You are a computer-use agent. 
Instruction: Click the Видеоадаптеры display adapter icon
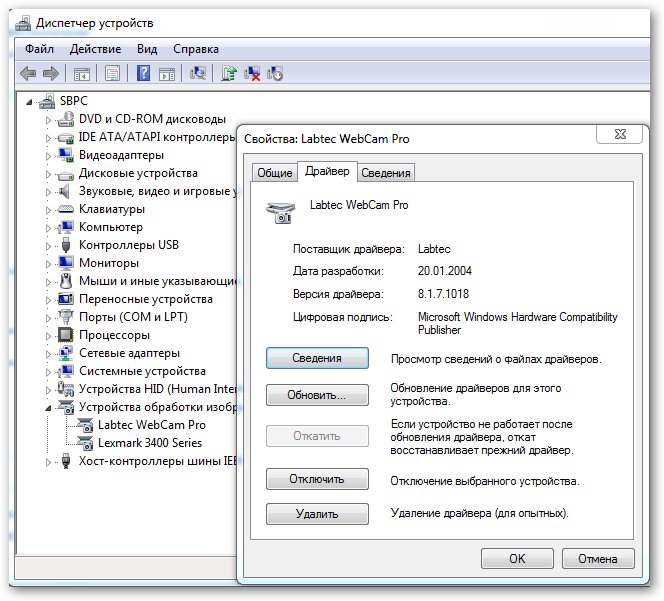tap(66, 155)
